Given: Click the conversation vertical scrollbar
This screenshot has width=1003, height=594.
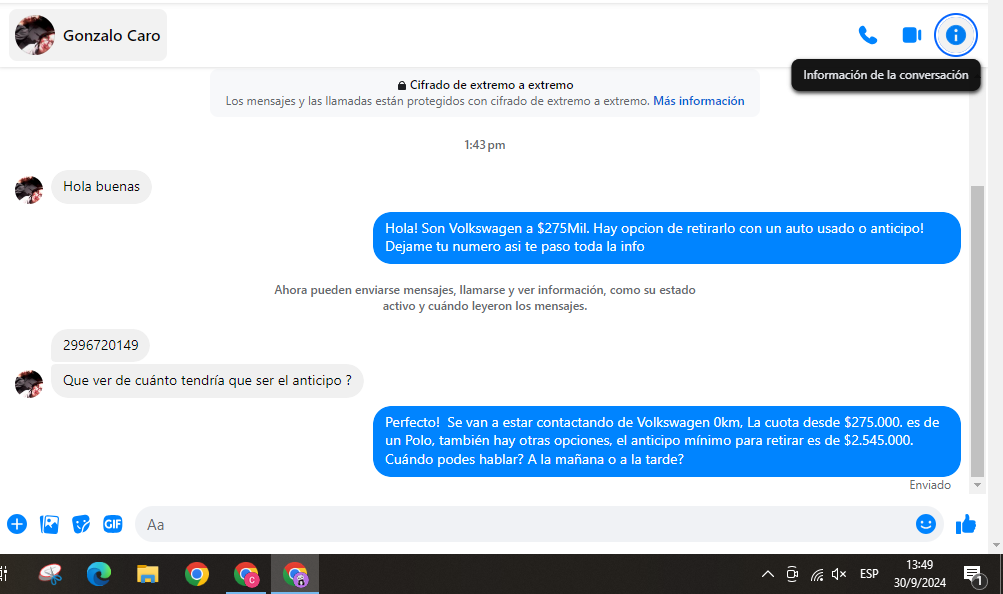Looking at the screenshot, I should pyautogui.click(x=977, y=330).
